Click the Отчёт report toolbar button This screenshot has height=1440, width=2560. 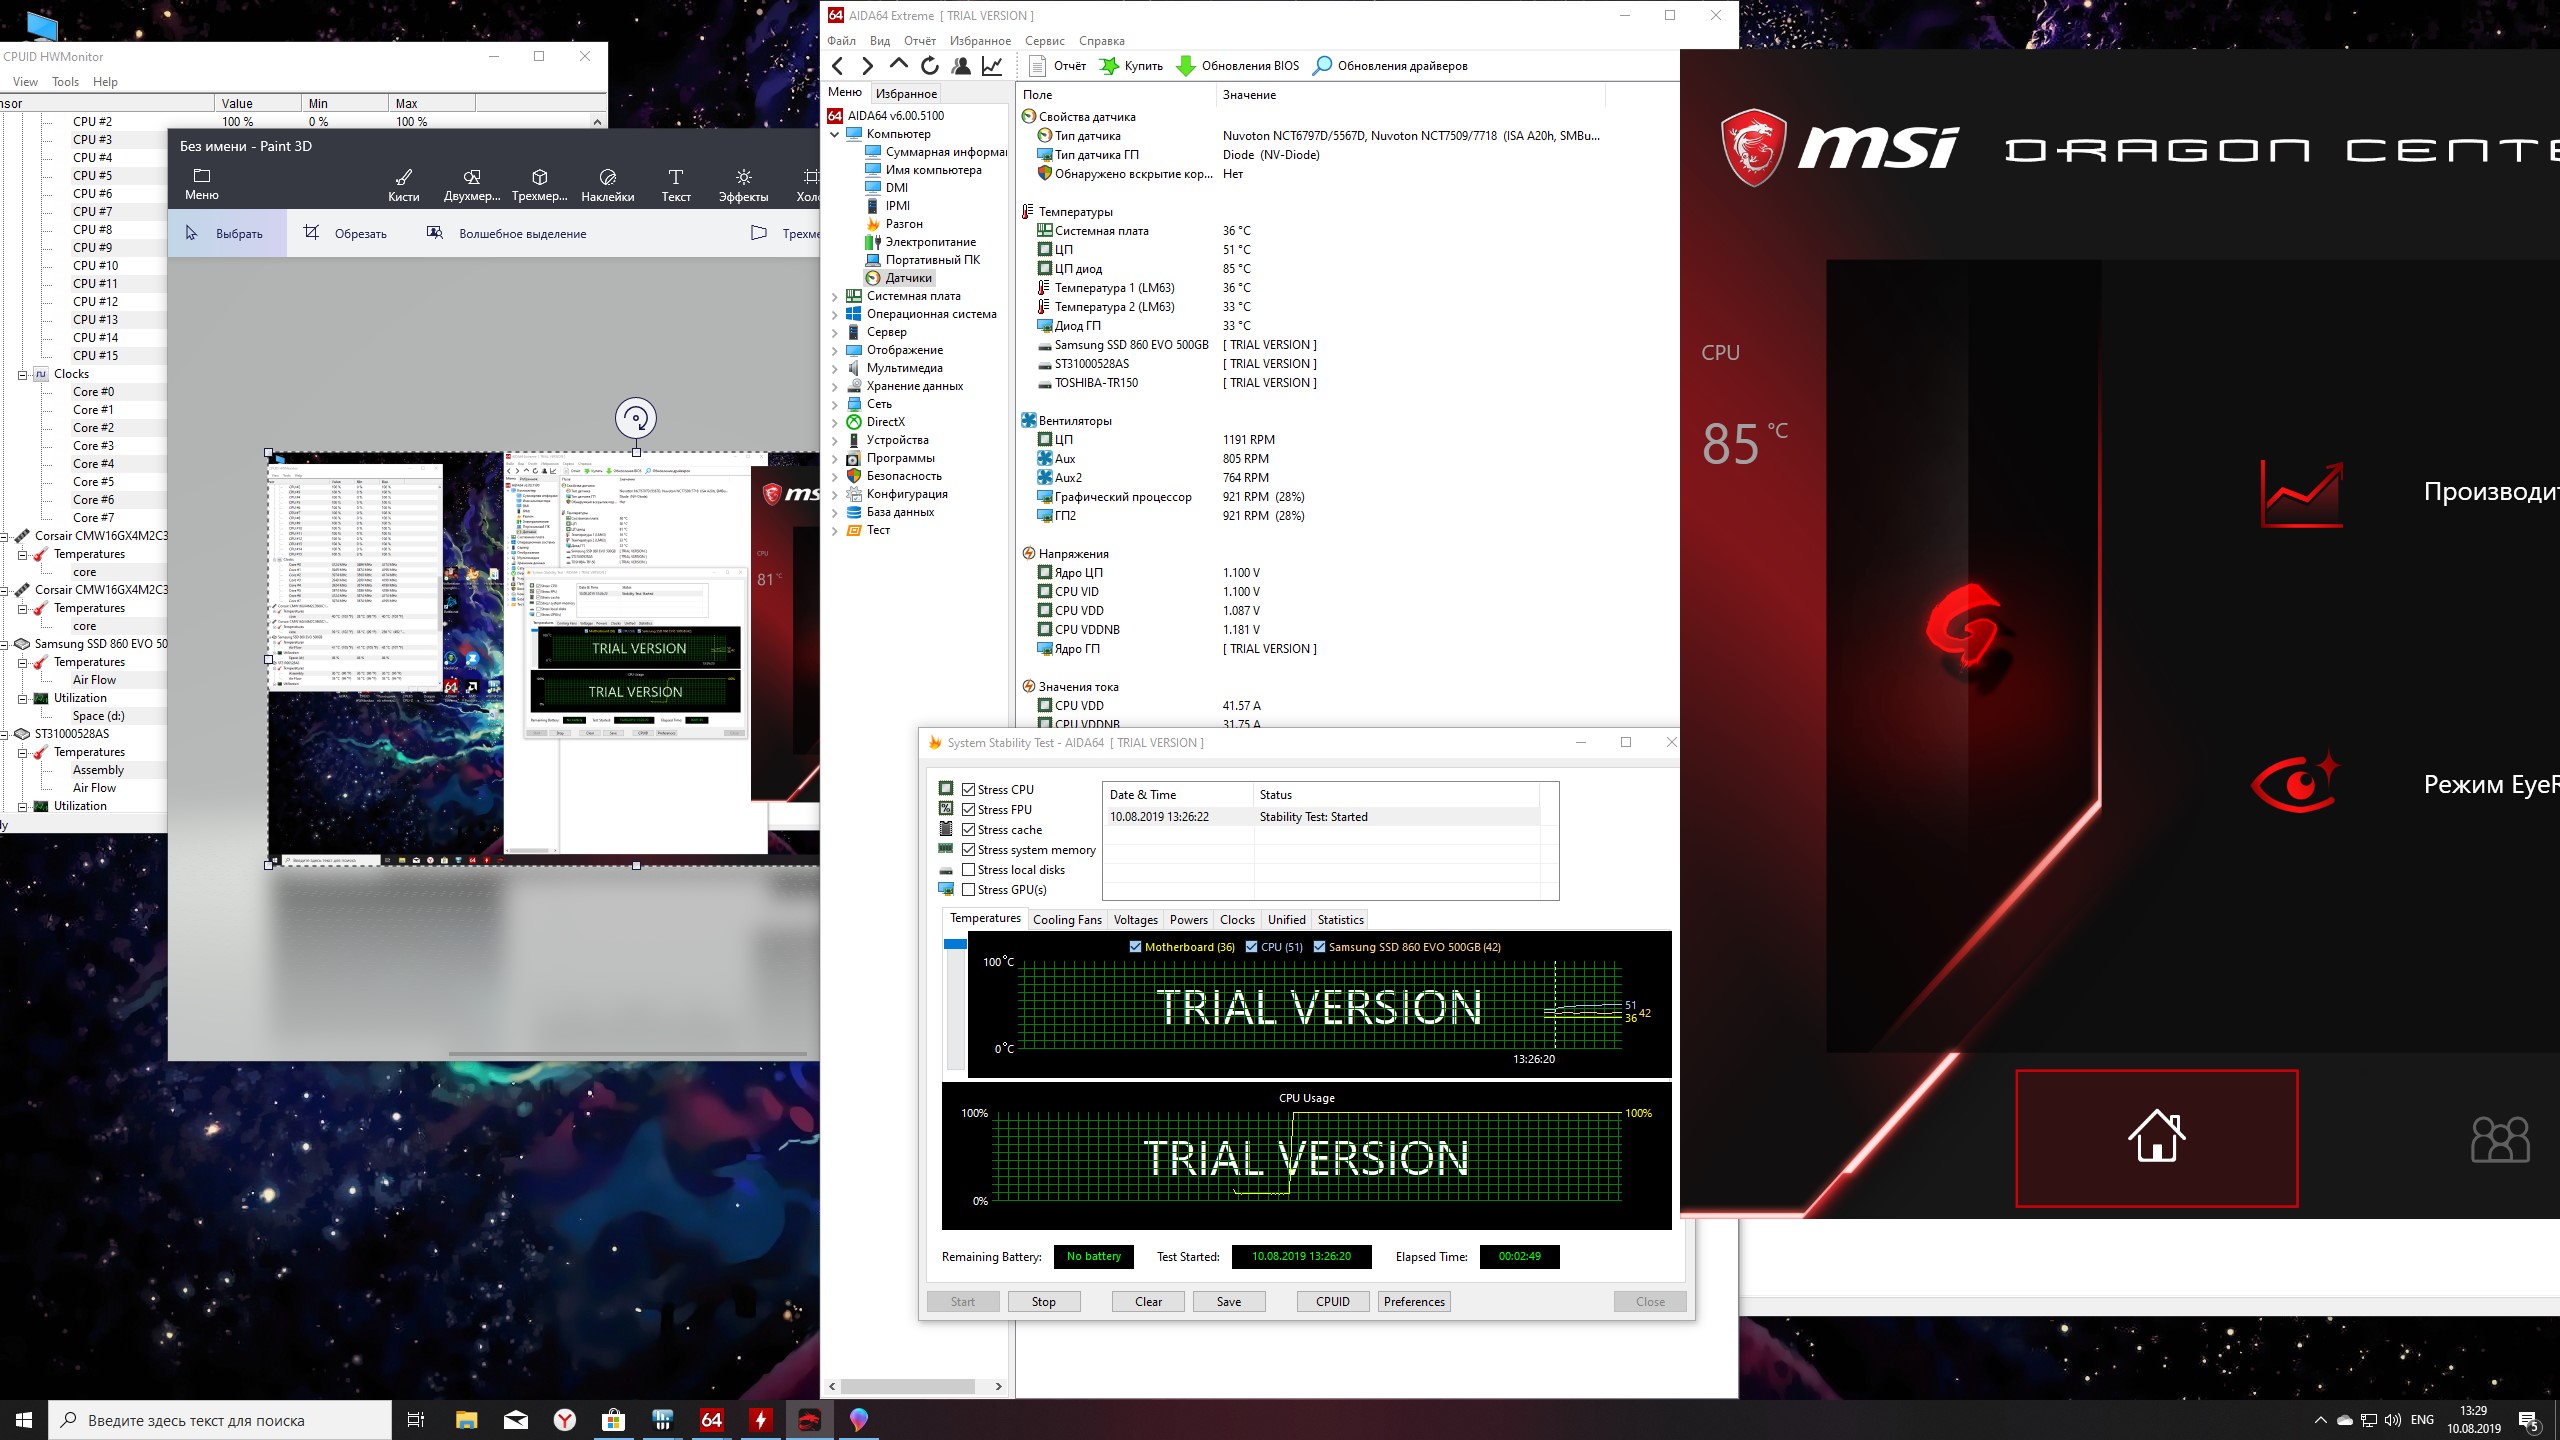click(x=1058, y=66)
